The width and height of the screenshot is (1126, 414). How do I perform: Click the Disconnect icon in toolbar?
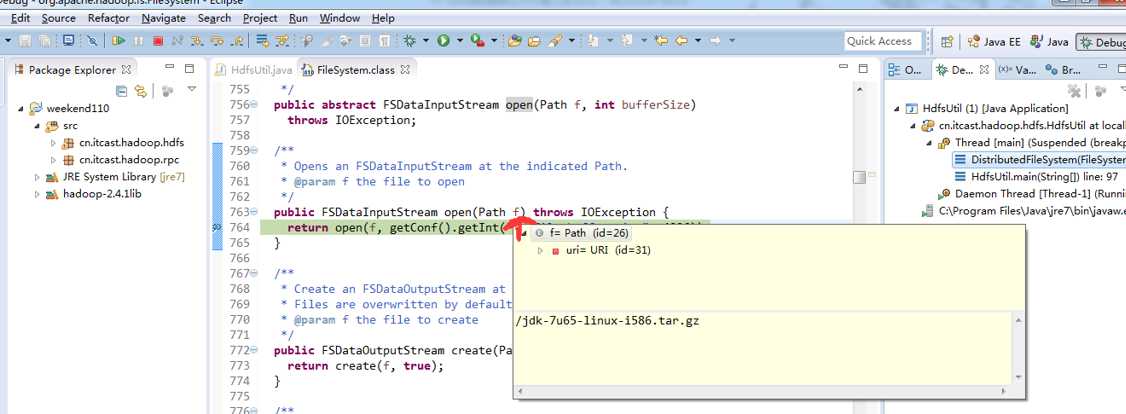pos(177,41)
